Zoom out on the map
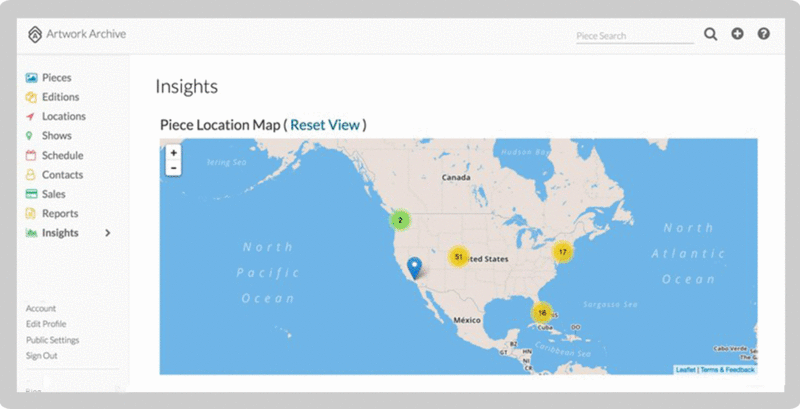Screen dimensions: 800x409 pos(174,168)
